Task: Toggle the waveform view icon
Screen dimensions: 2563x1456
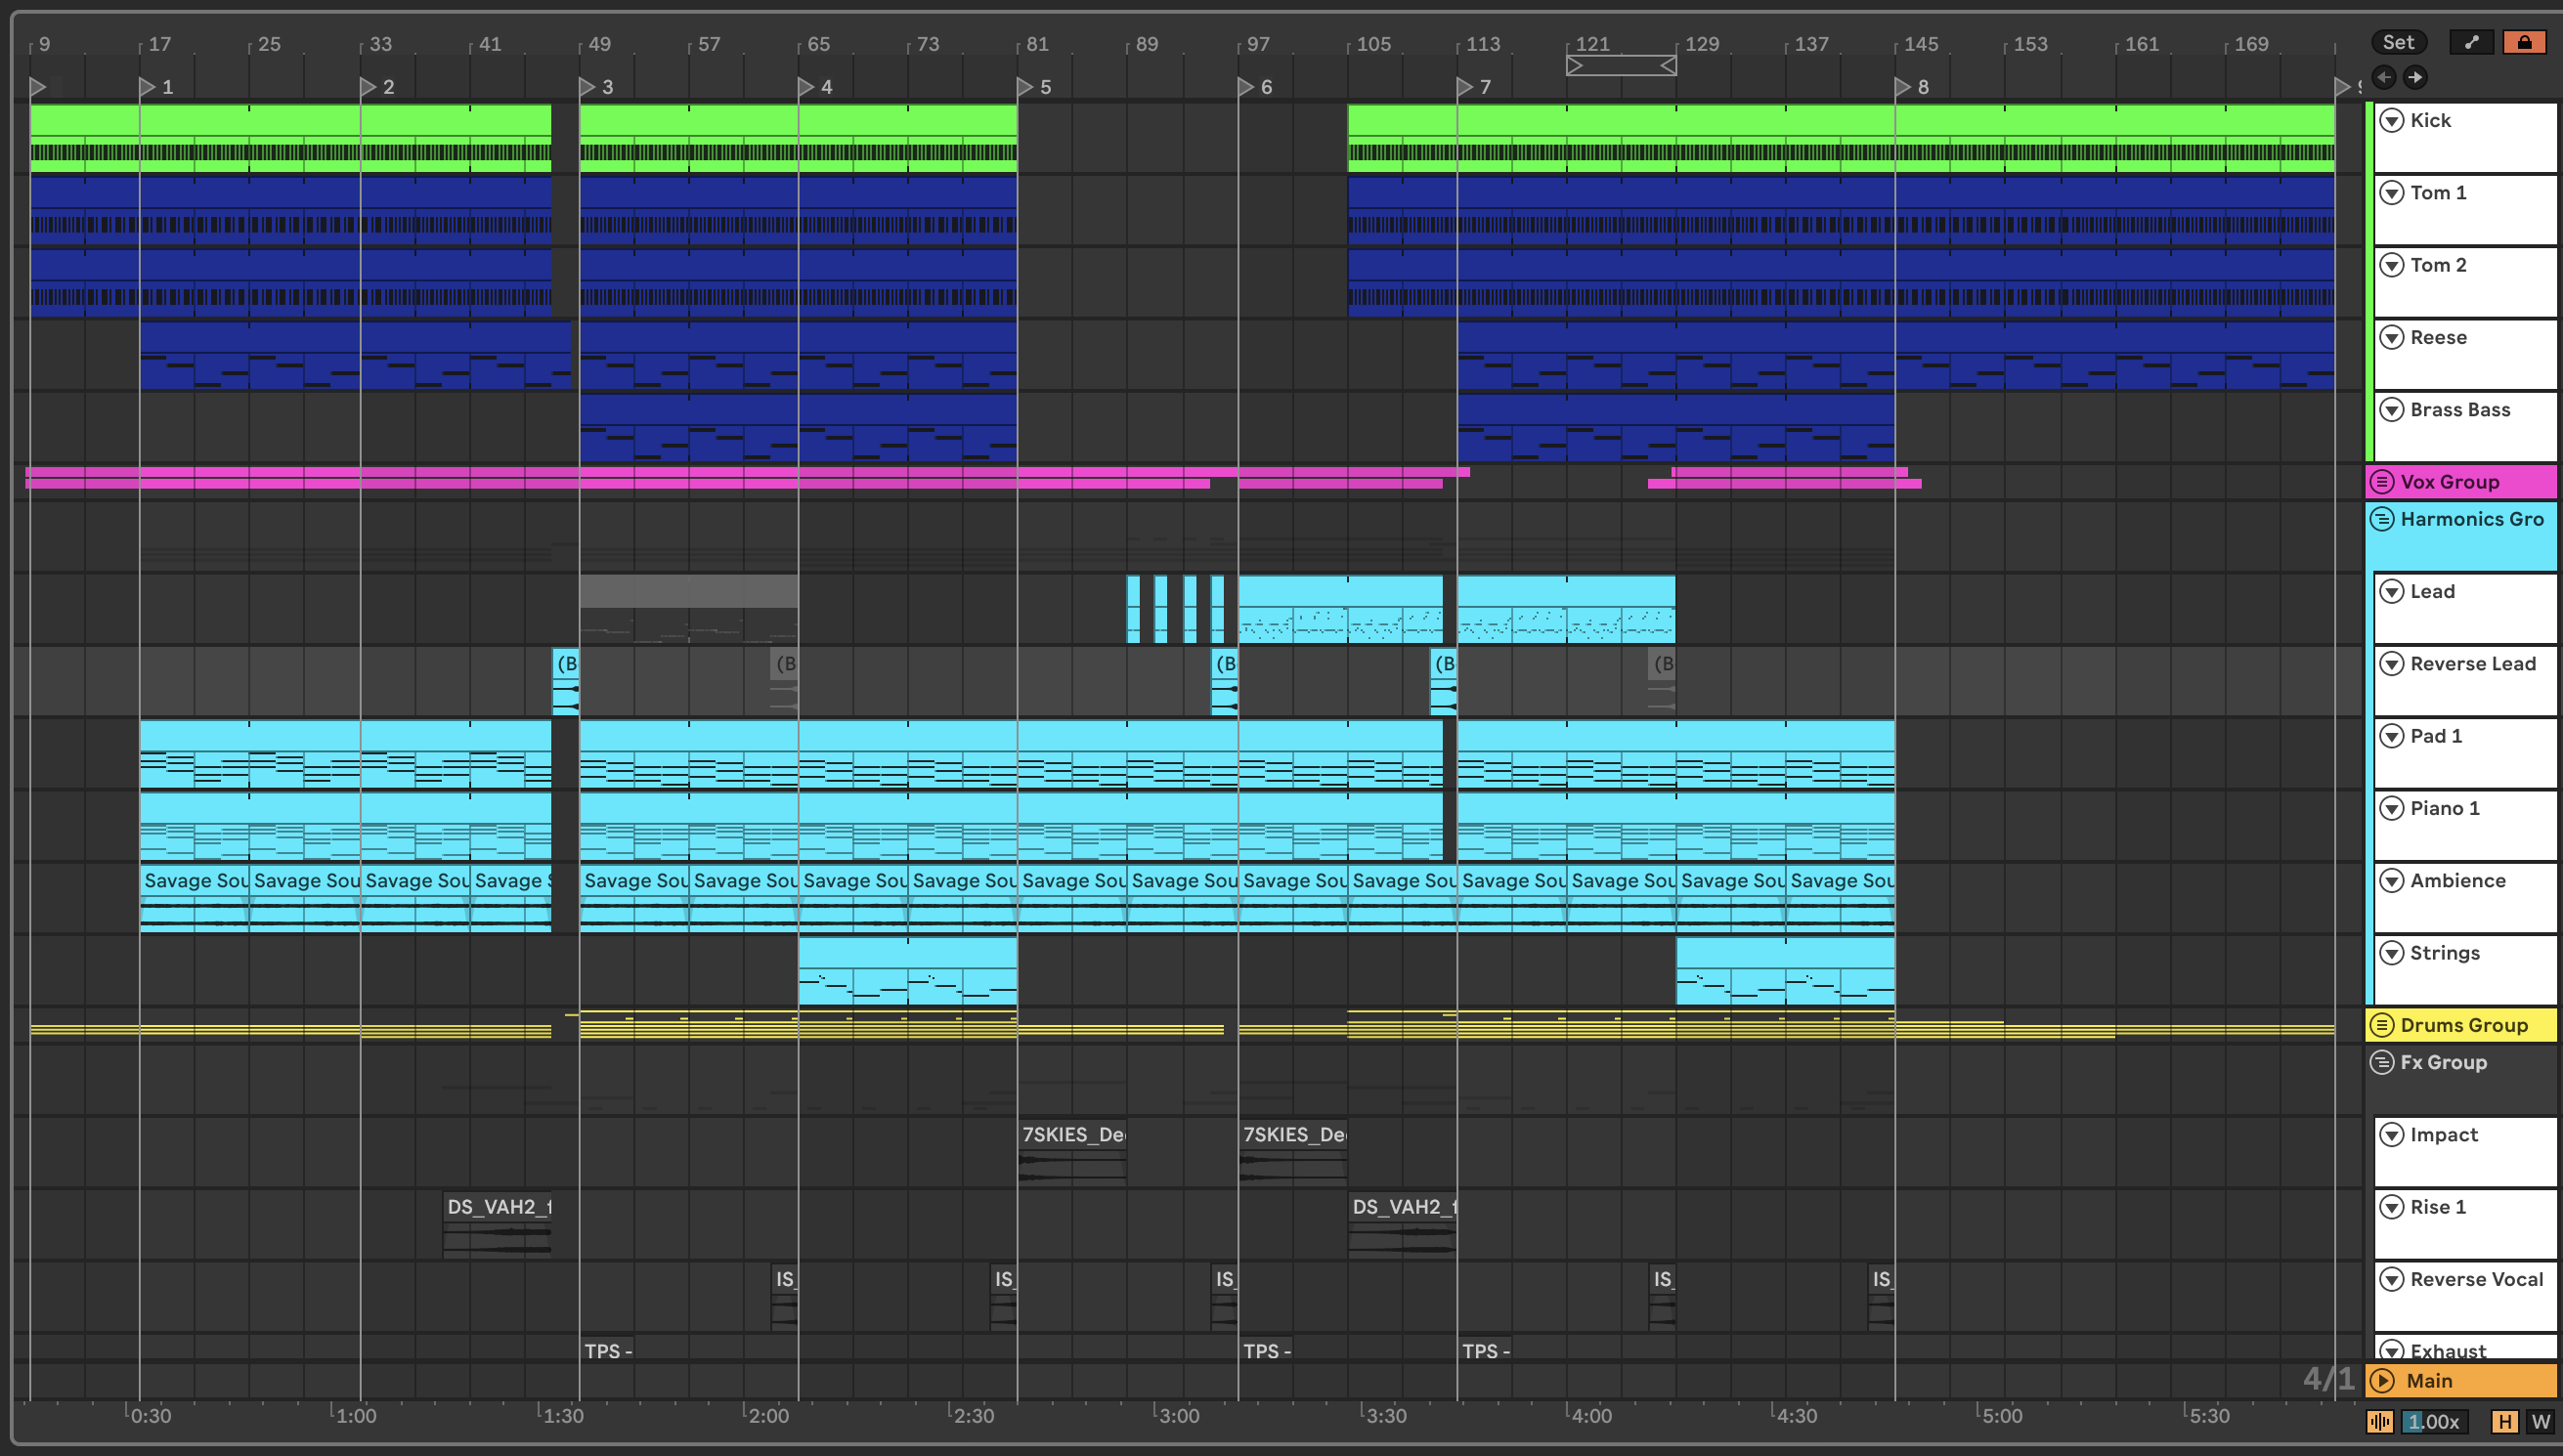Action: [x=2379, y=1421]
